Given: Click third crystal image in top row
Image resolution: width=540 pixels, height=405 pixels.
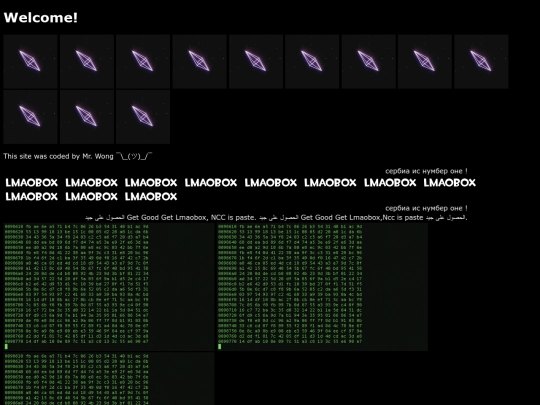Looking at the screenshot, I should [143, 61].
